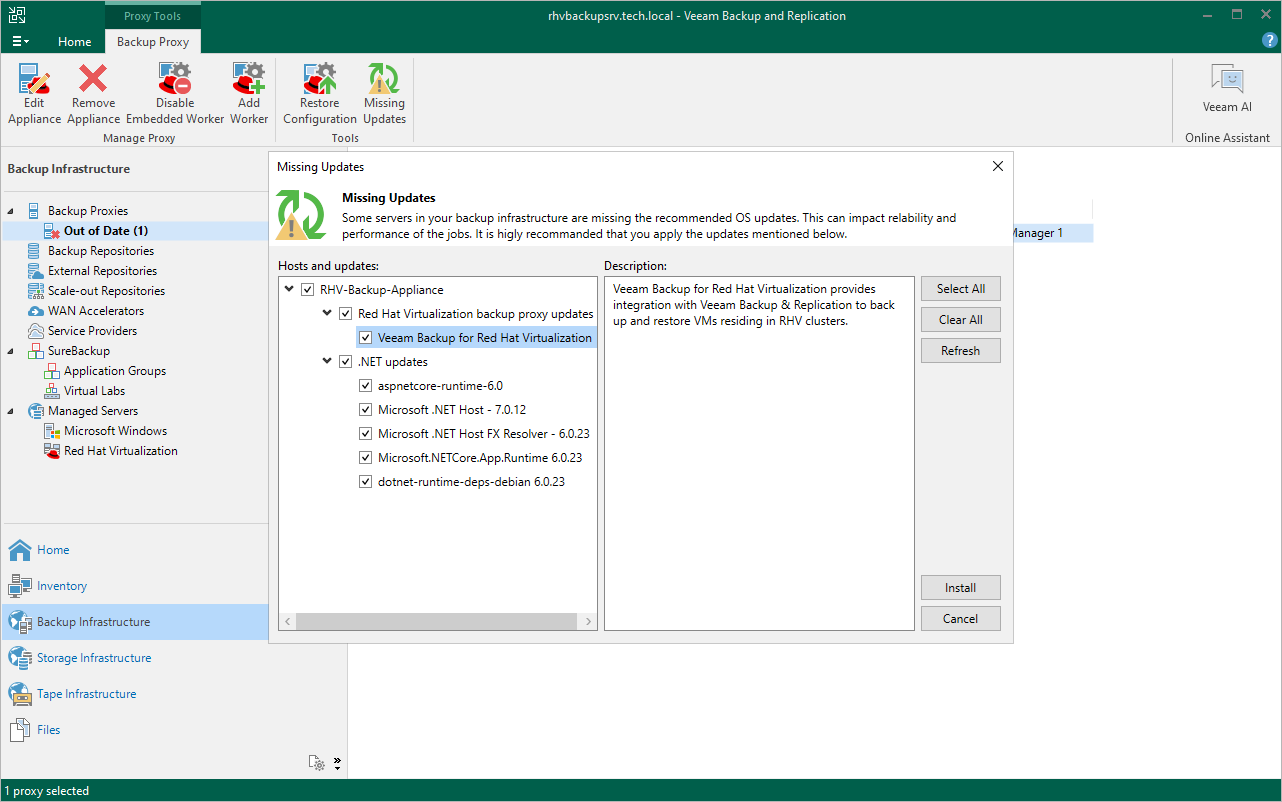The height and width of the screenshot is (802, 1282).
Task: Uncheck aspnetcore-runtime-6.0 update
Action: click(366, 386)
